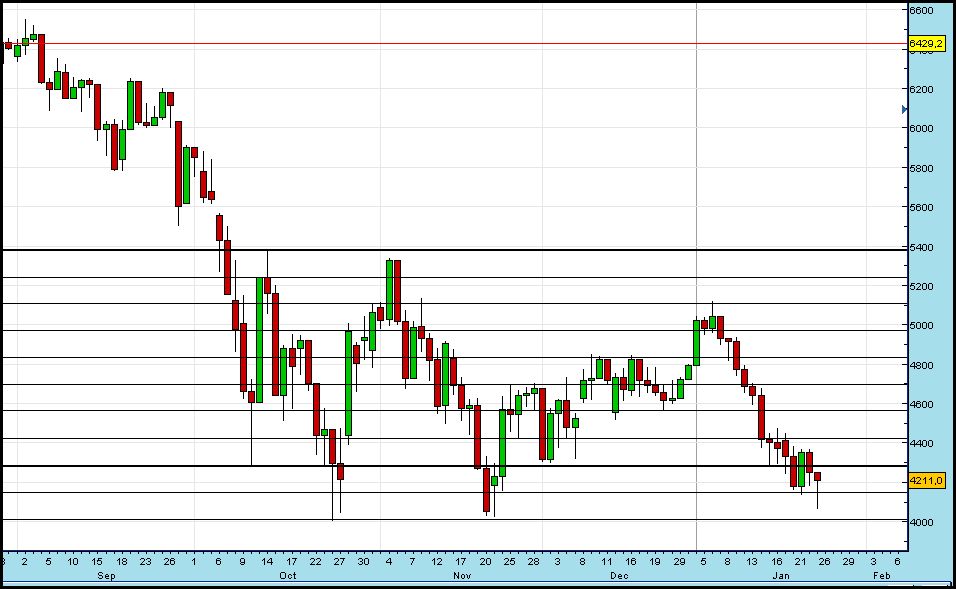Select the yellow 4211,0 current price tag
956x589 pixels.
pyautogui.click(x=926, y=480)
